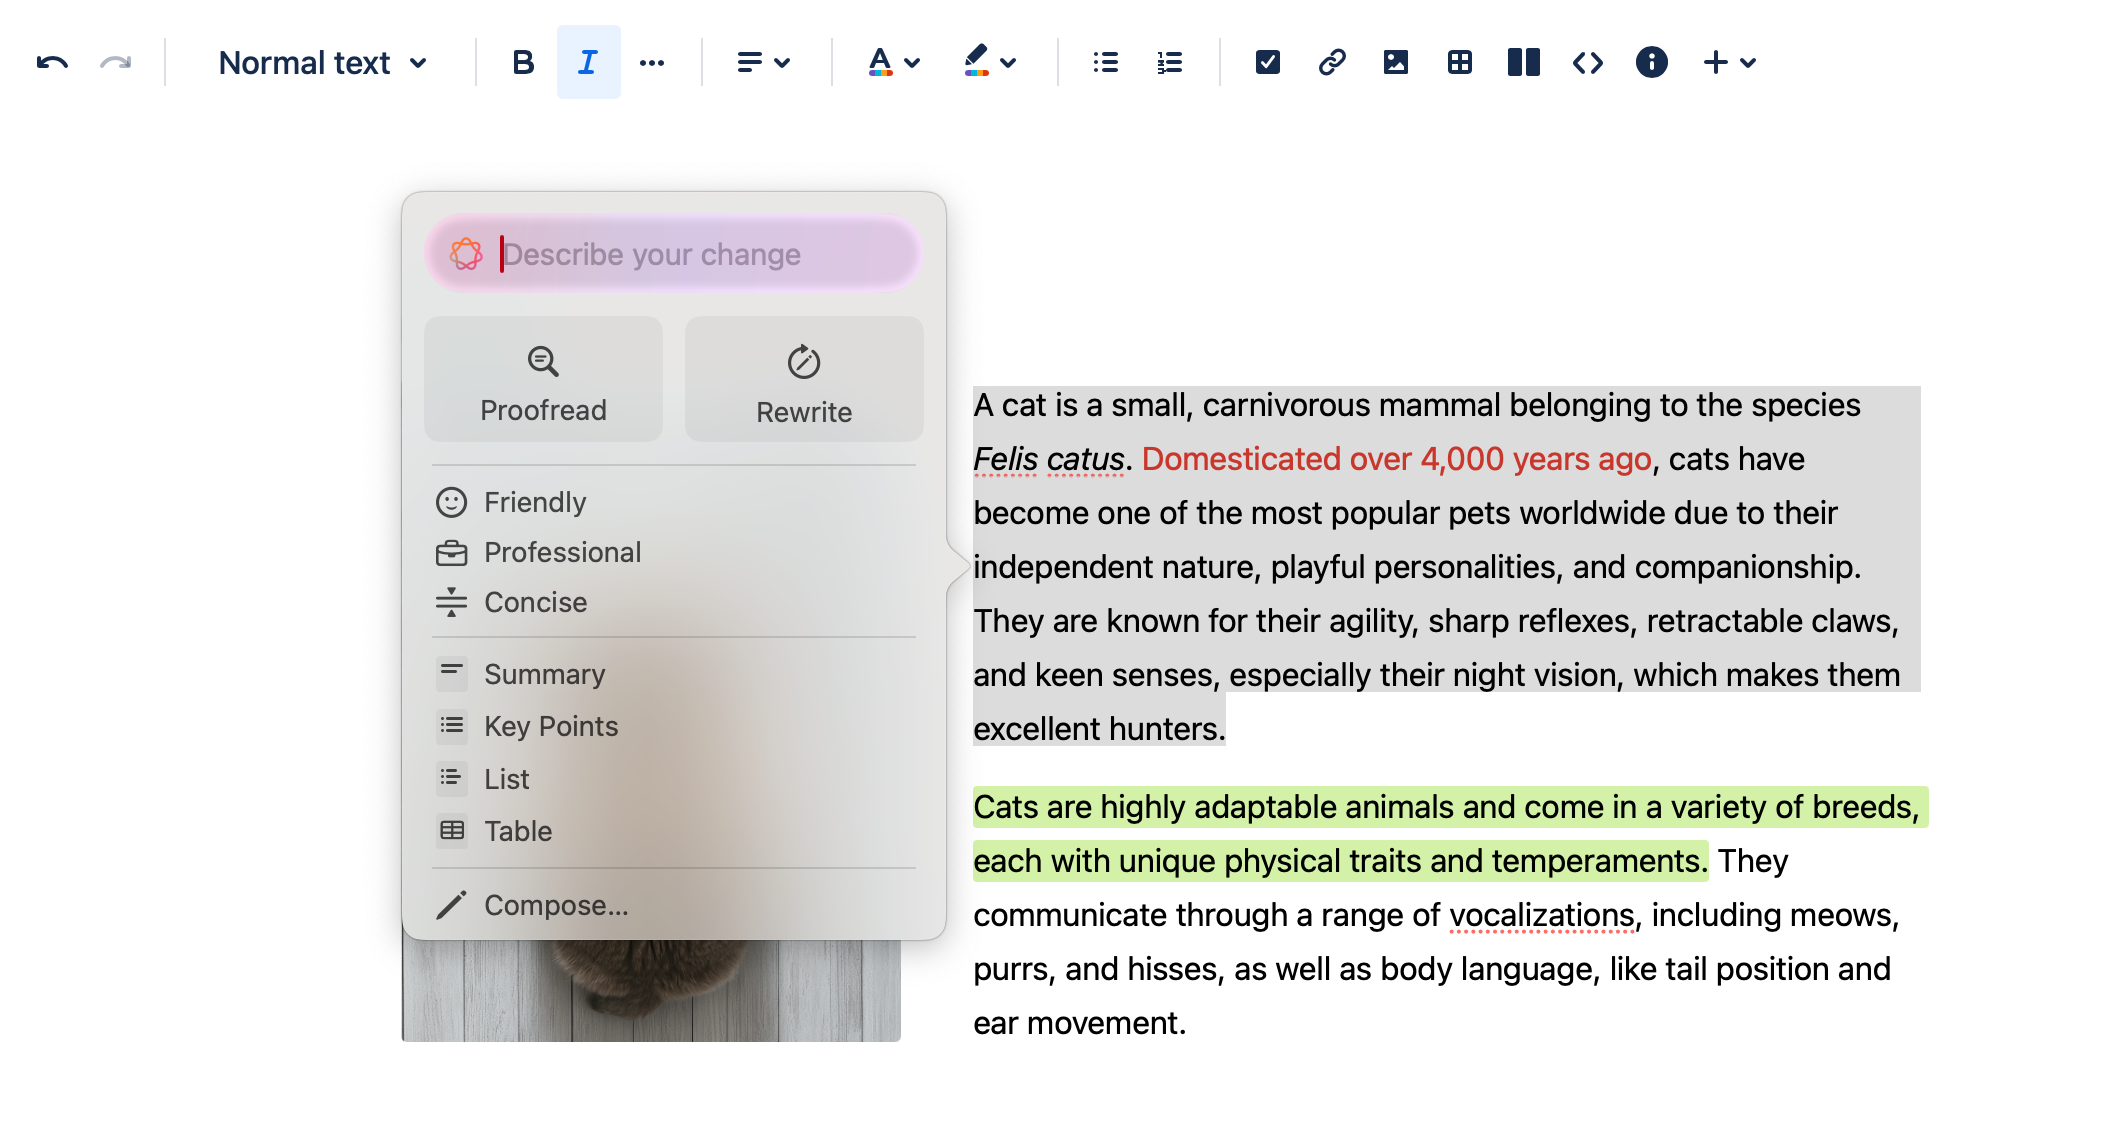Image resolution: width=2116 pixels, height=1128 pixels.
Task: Insert an info panel
Action: 1651,63
